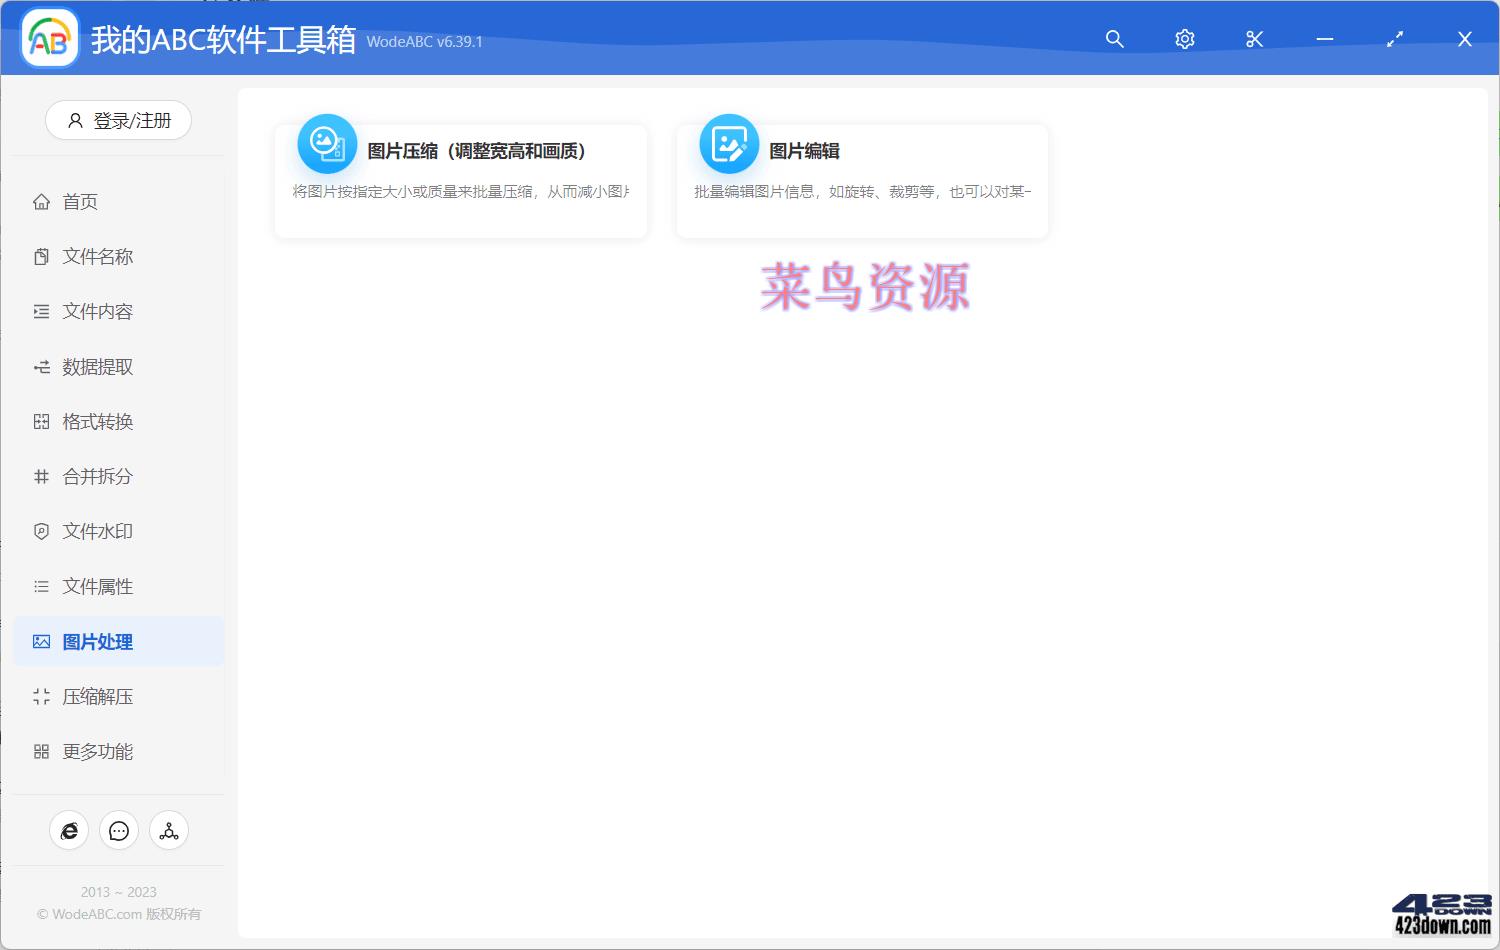1500x950 pixels.
Task: Click the fullscreen expand icon
Action: (1394, 39)
